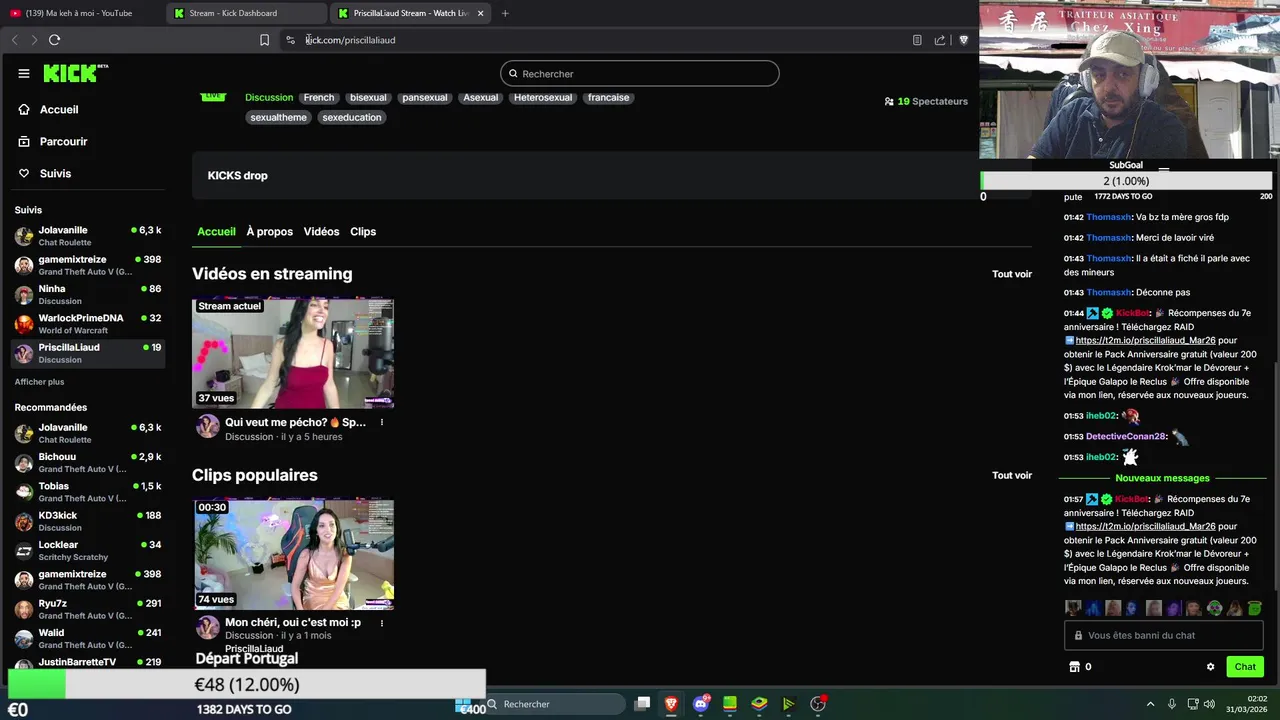Open Ninha channel in the sidebar
Screen dimensions: 1280x720
click(88, 294)
